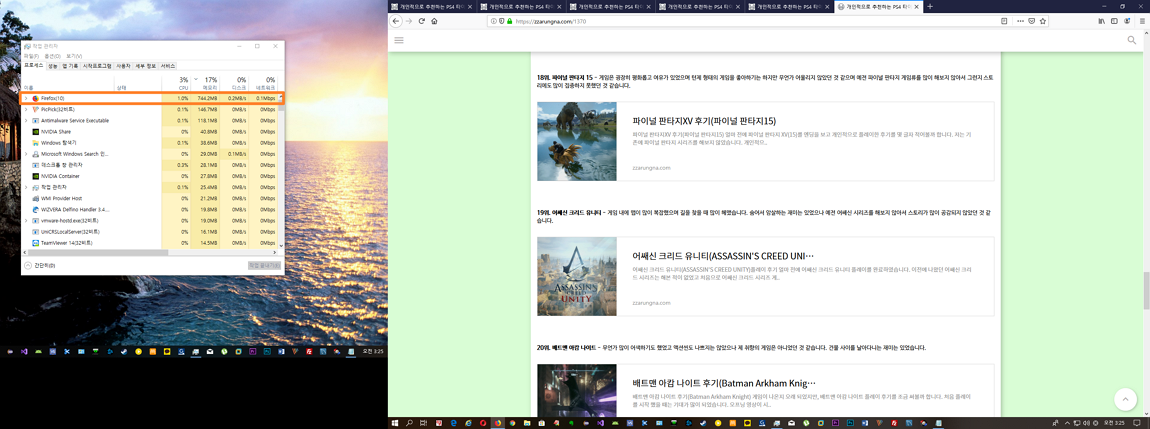
Task: Show site information icon in address bar
Action: [493, 21]
